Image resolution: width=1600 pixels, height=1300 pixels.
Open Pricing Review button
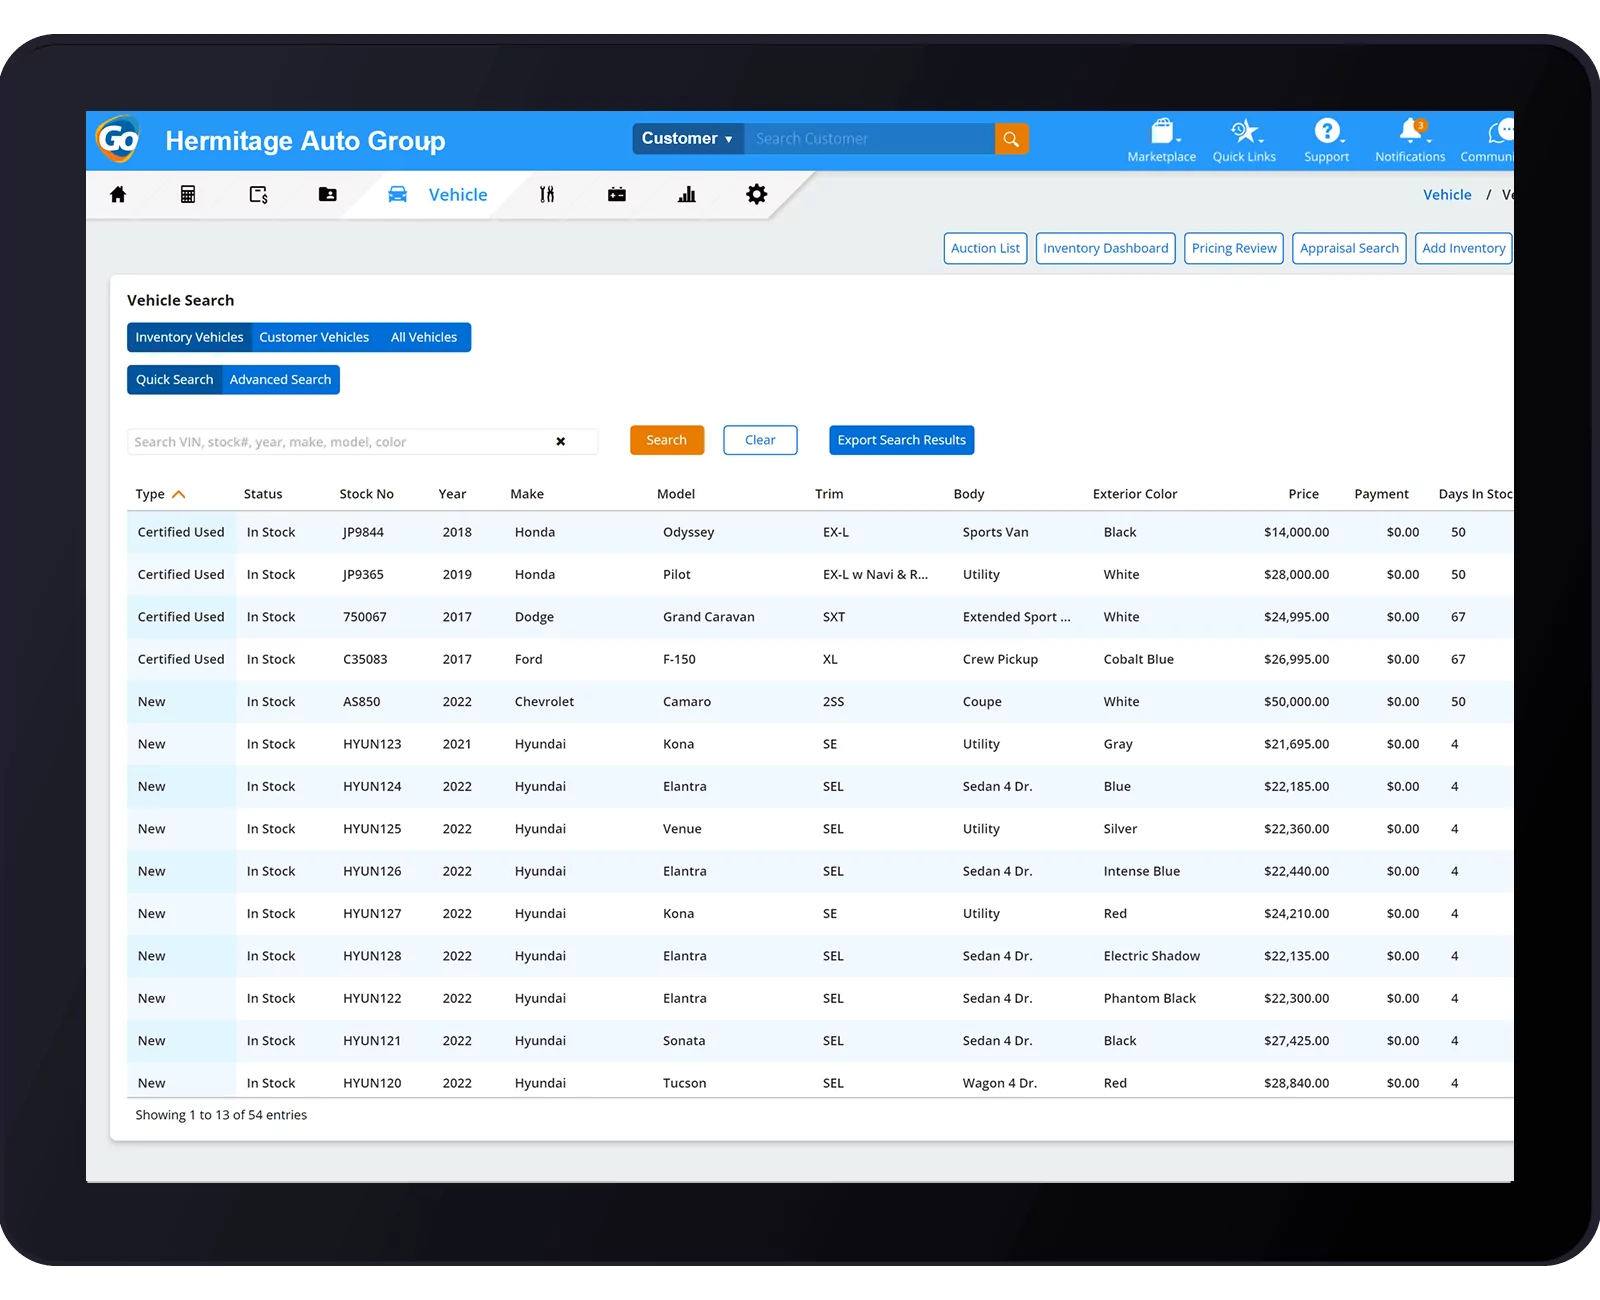(x=1234, y=248)
